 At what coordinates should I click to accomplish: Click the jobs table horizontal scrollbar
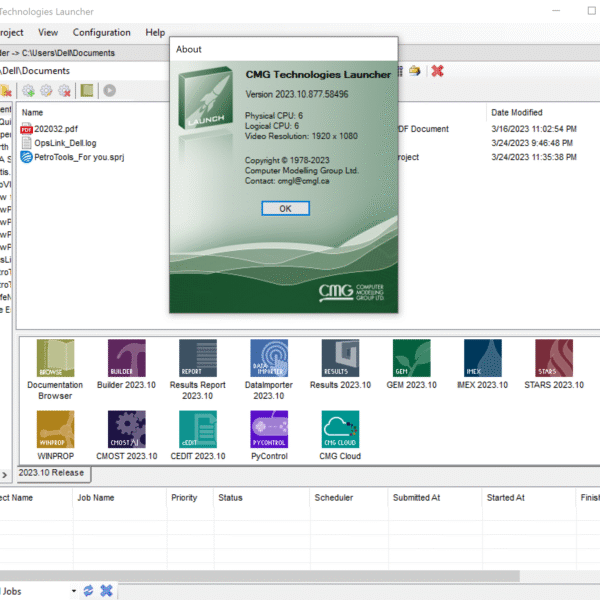click(x=259, y=576)
